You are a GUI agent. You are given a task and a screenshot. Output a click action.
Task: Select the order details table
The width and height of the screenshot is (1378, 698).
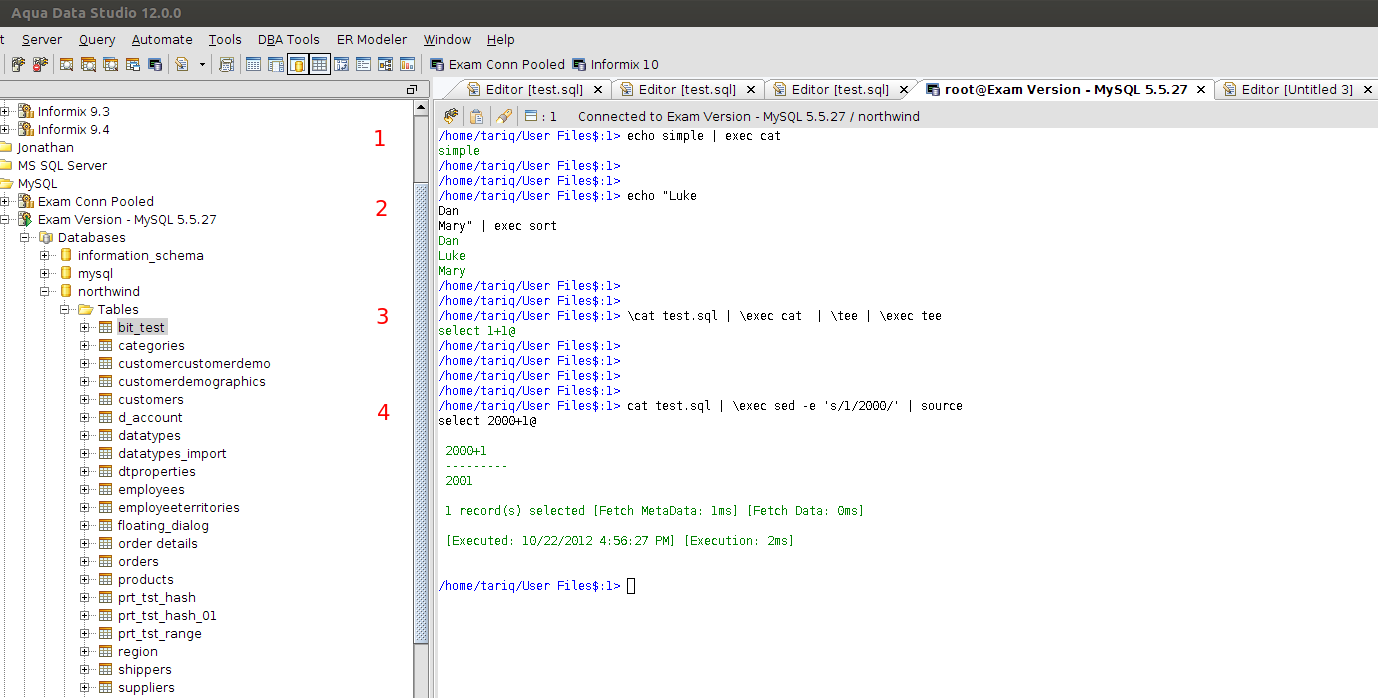158,543
